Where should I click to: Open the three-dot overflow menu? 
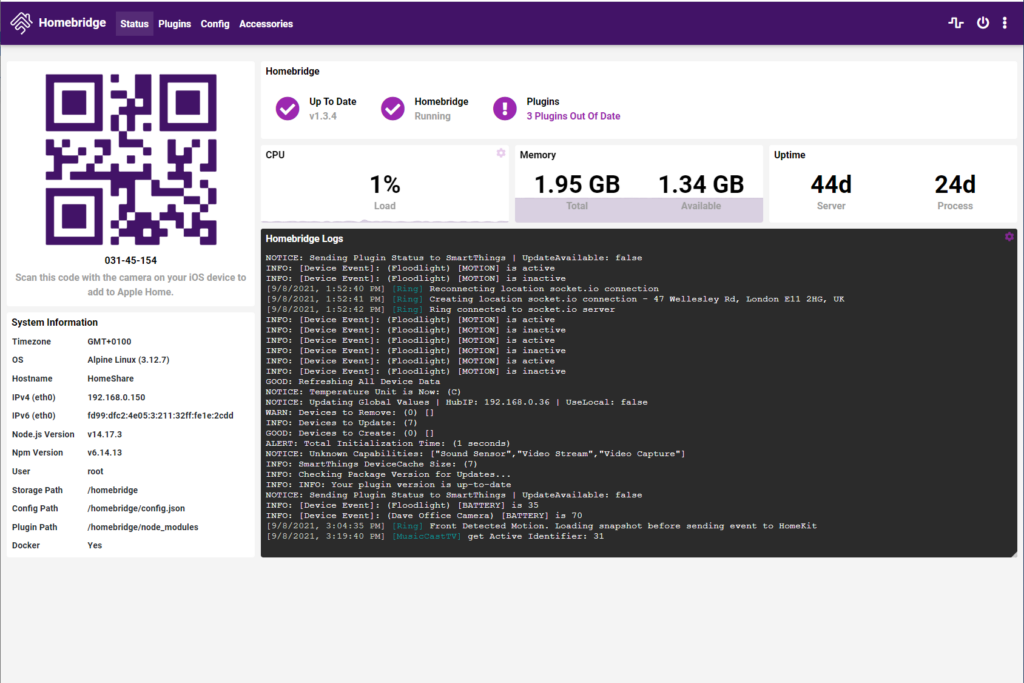tap(1004, 23)
